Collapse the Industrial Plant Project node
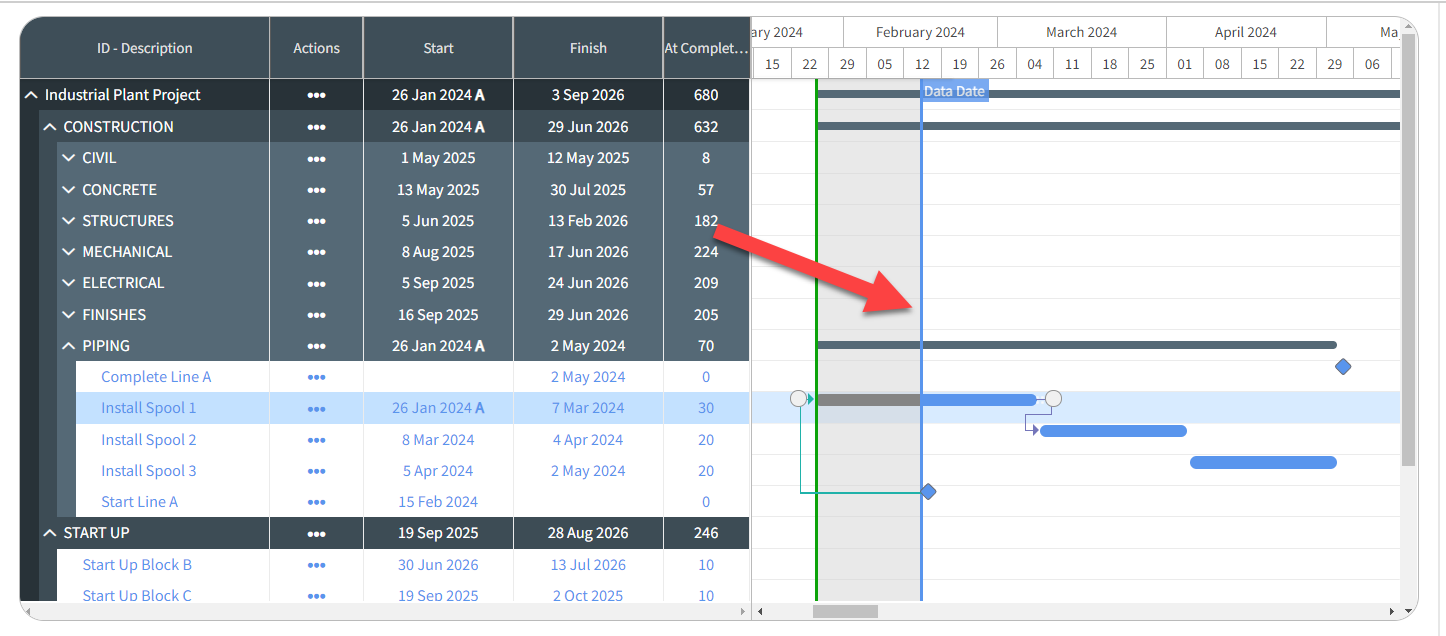Viewport: 1446px width, 636px height. (30, 95)
